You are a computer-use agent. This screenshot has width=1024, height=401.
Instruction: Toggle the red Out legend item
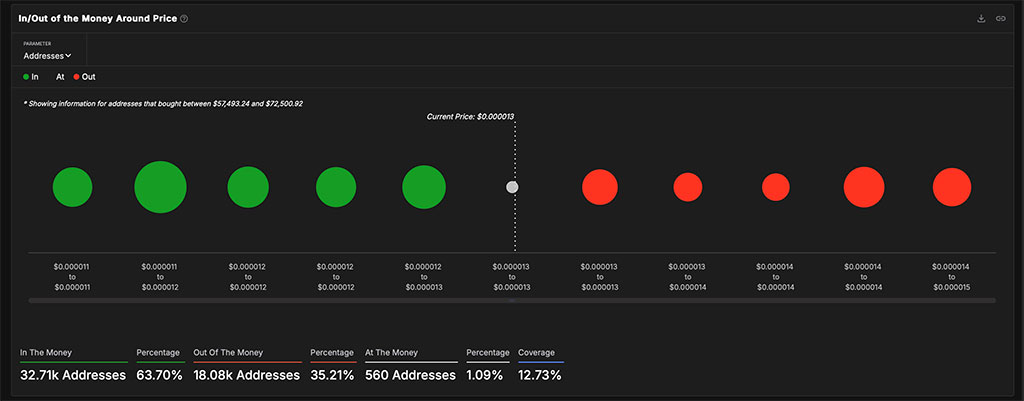84,76
